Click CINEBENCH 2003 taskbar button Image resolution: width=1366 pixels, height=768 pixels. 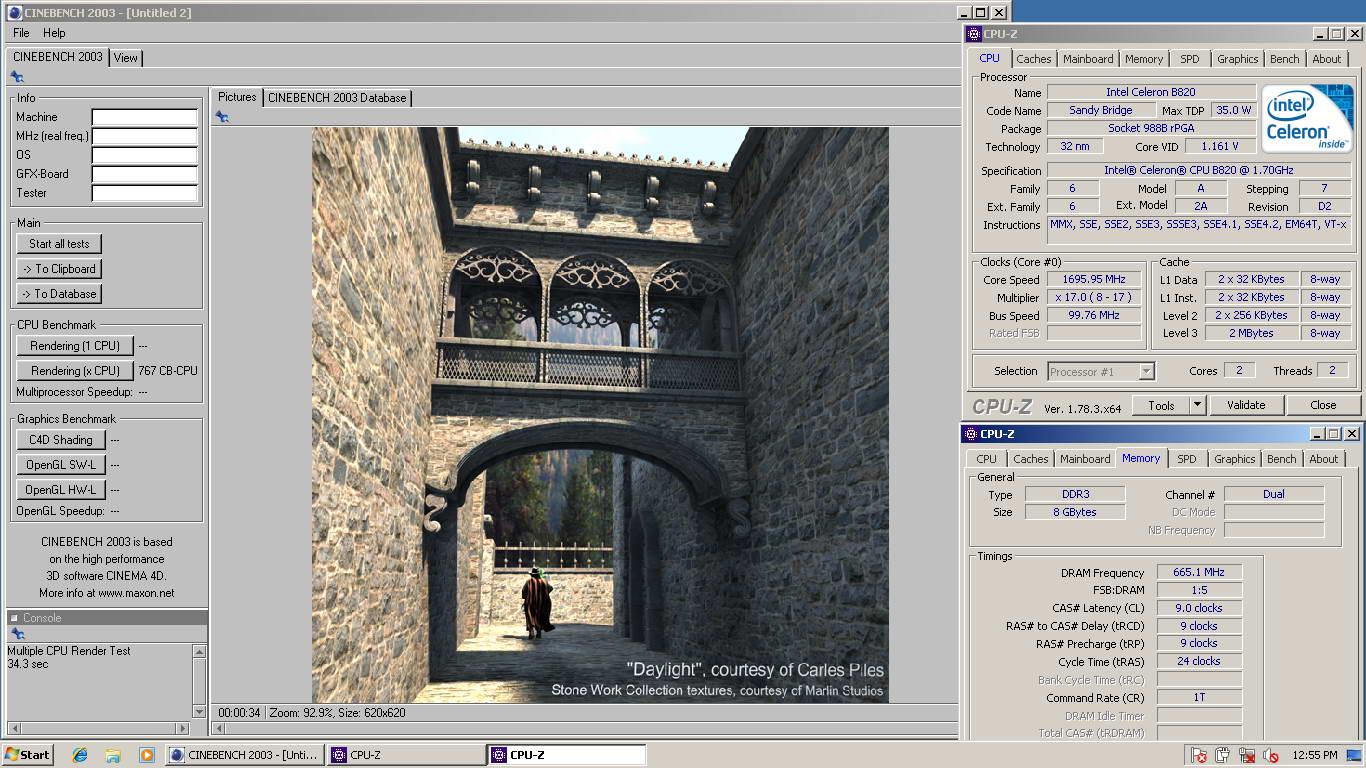click(x=245, y=755)
